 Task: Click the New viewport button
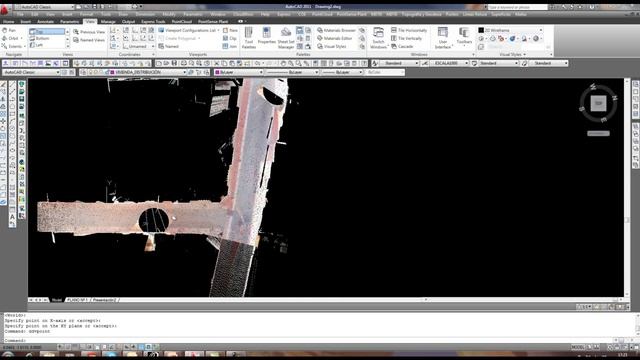(230, 30)
